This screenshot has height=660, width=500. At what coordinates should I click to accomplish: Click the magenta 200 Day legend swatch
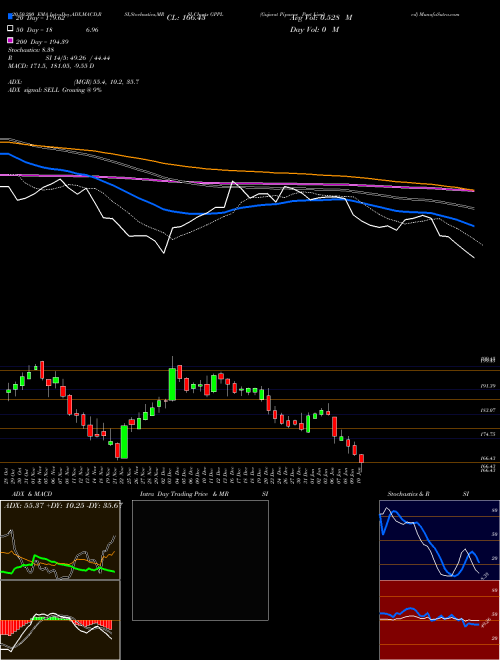click(11, 40)
